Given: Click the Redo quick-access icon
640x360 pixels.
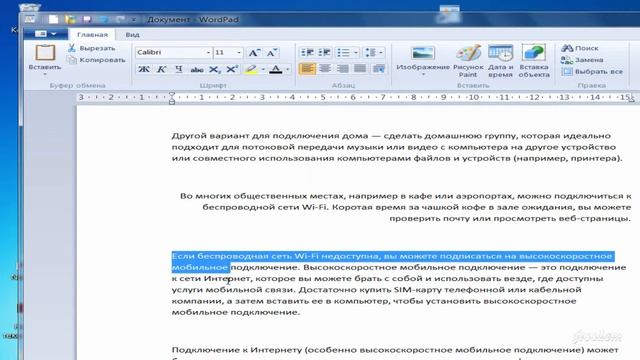Looking at the screenshot, I should pos(120,19).
